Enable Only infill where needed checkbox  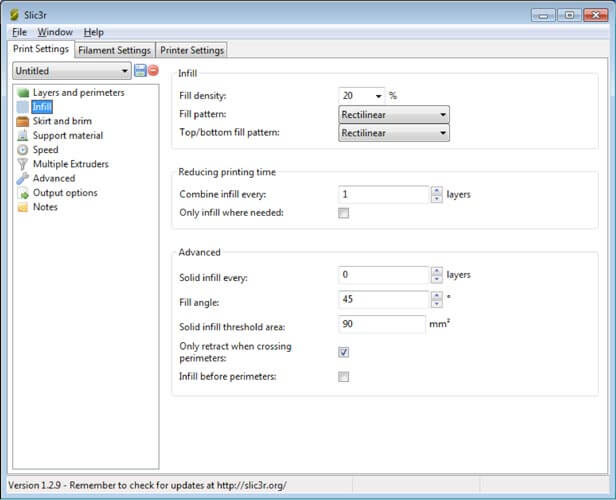(343, 213)
